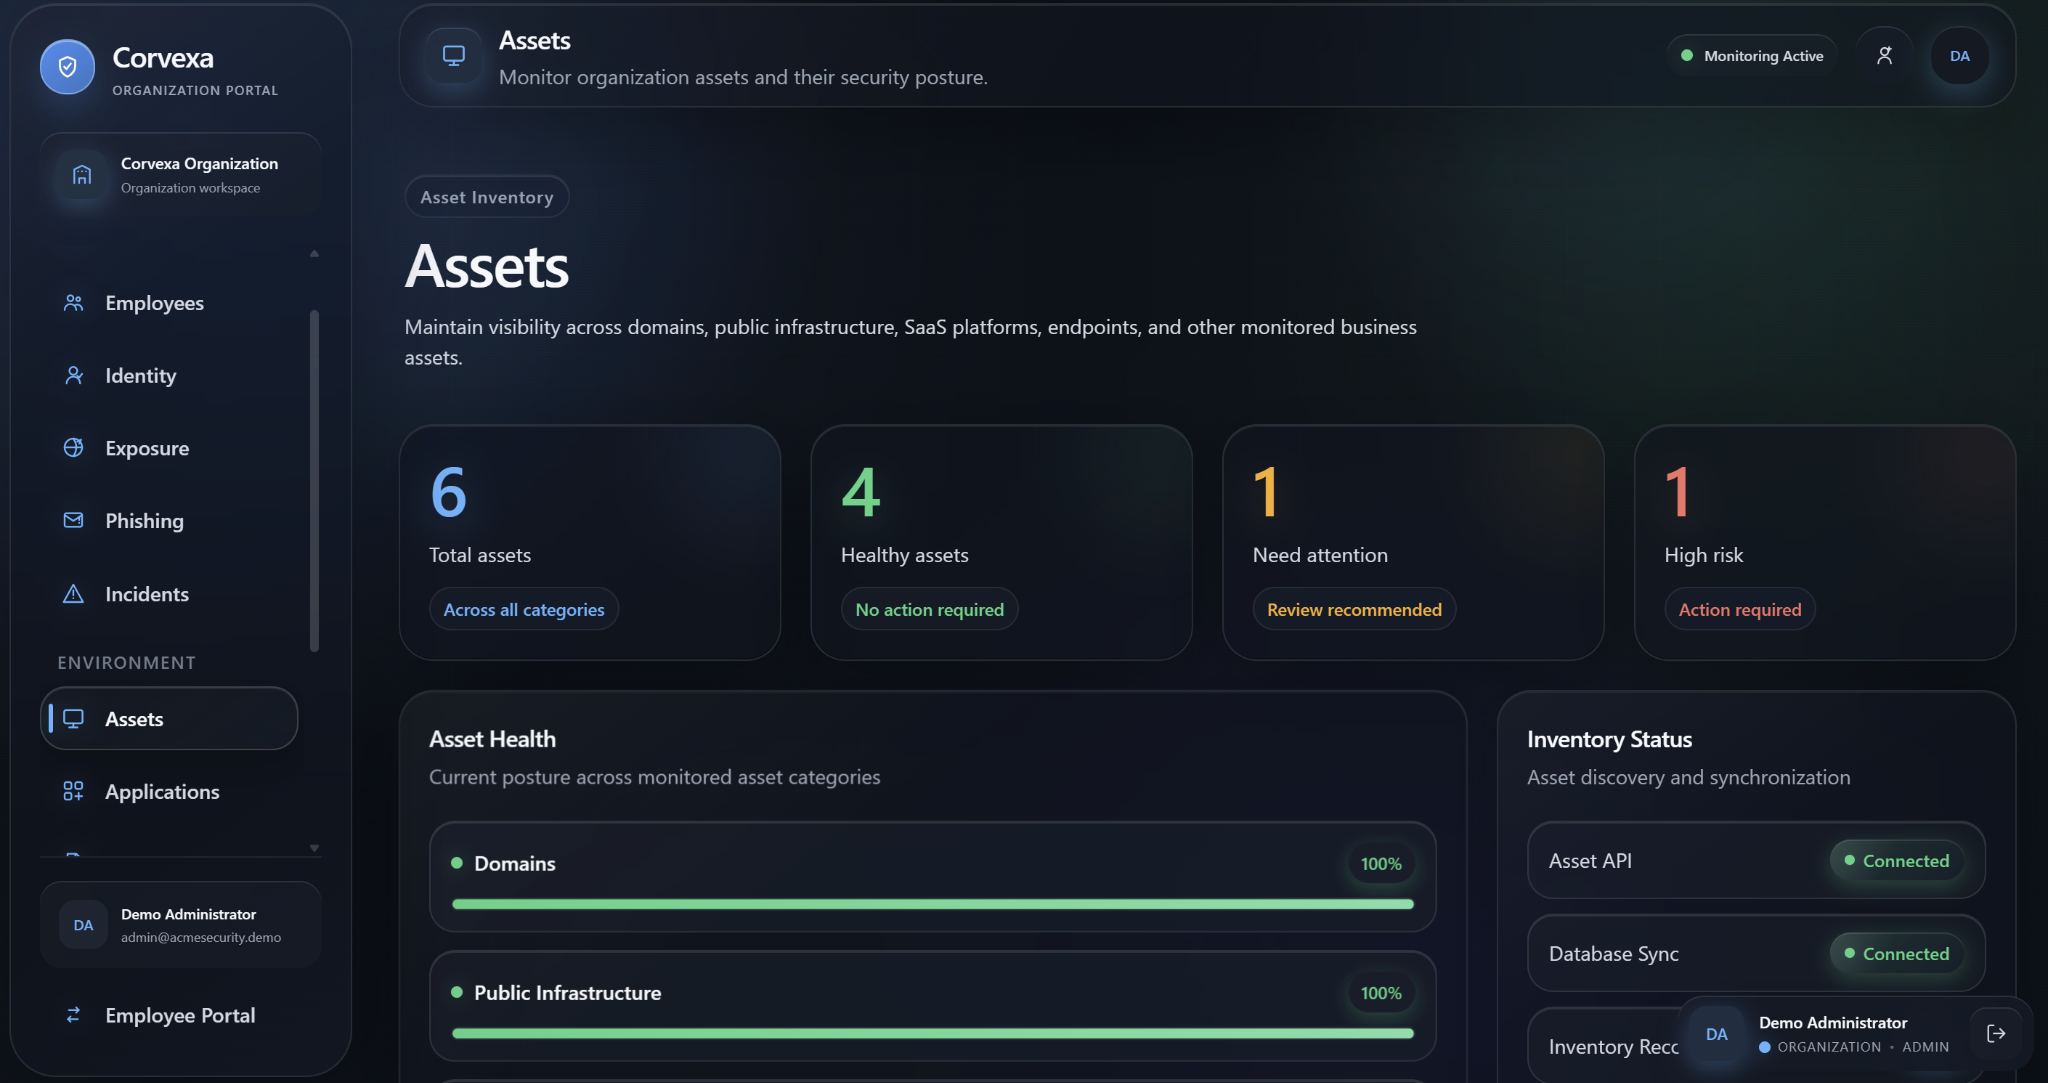Open the Incidents menu item
Image resolution: width=2048 pixels, height=1083 pixels.
pyautogui.click(x=170, y=594)
